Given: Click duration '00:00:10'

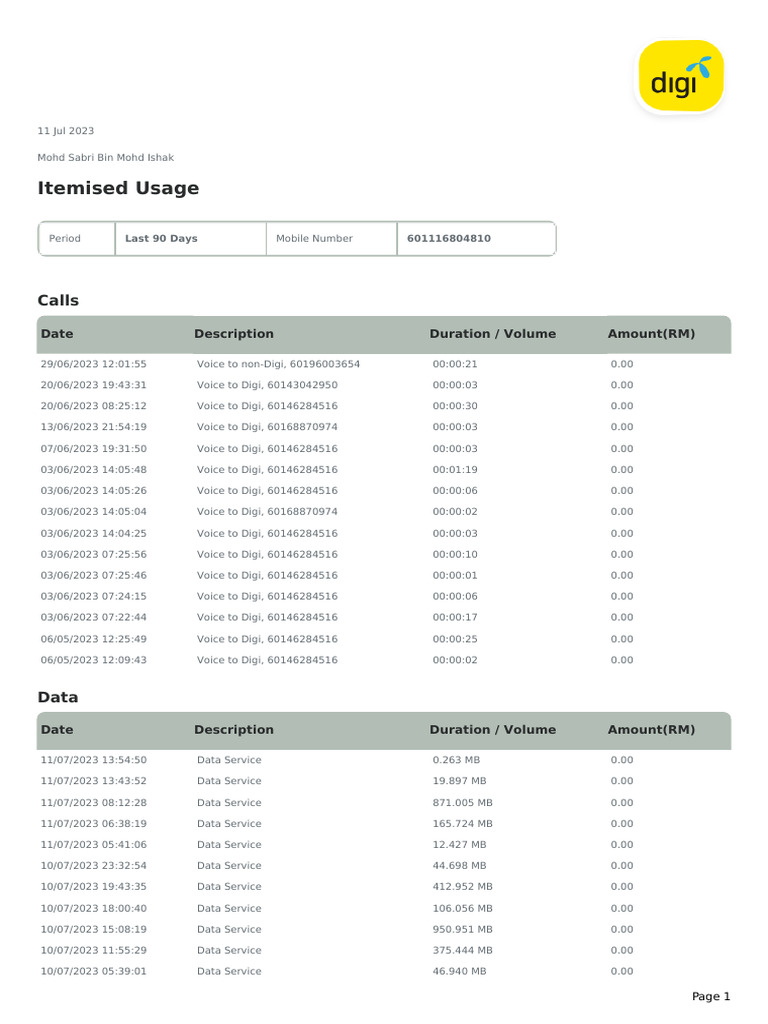Looking at the screenshot, I should [x=455, y=554].
